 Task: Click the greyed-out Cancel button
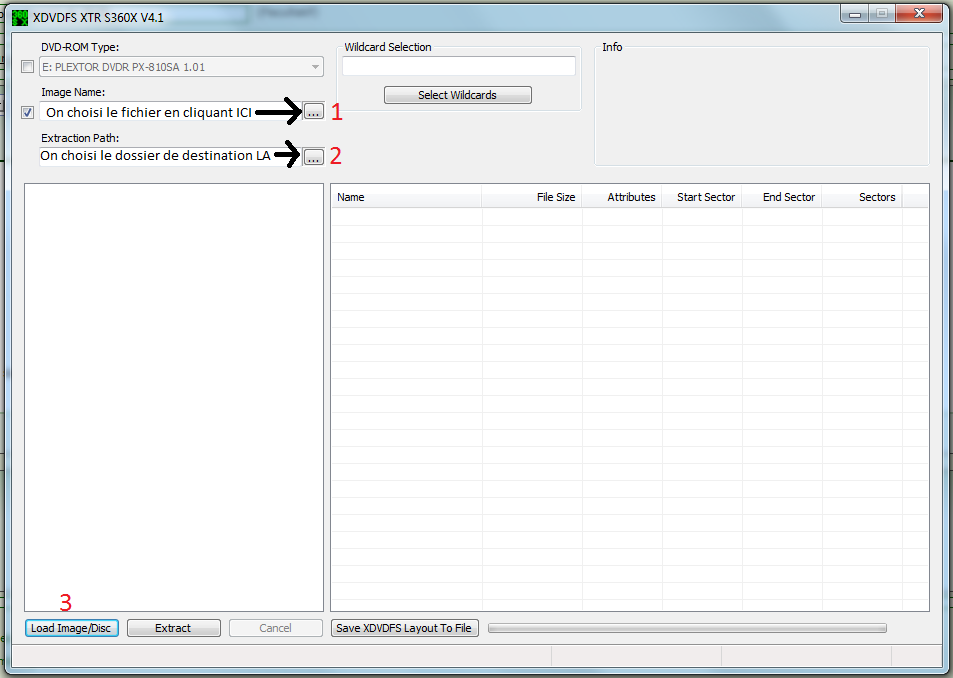point(276,628)
